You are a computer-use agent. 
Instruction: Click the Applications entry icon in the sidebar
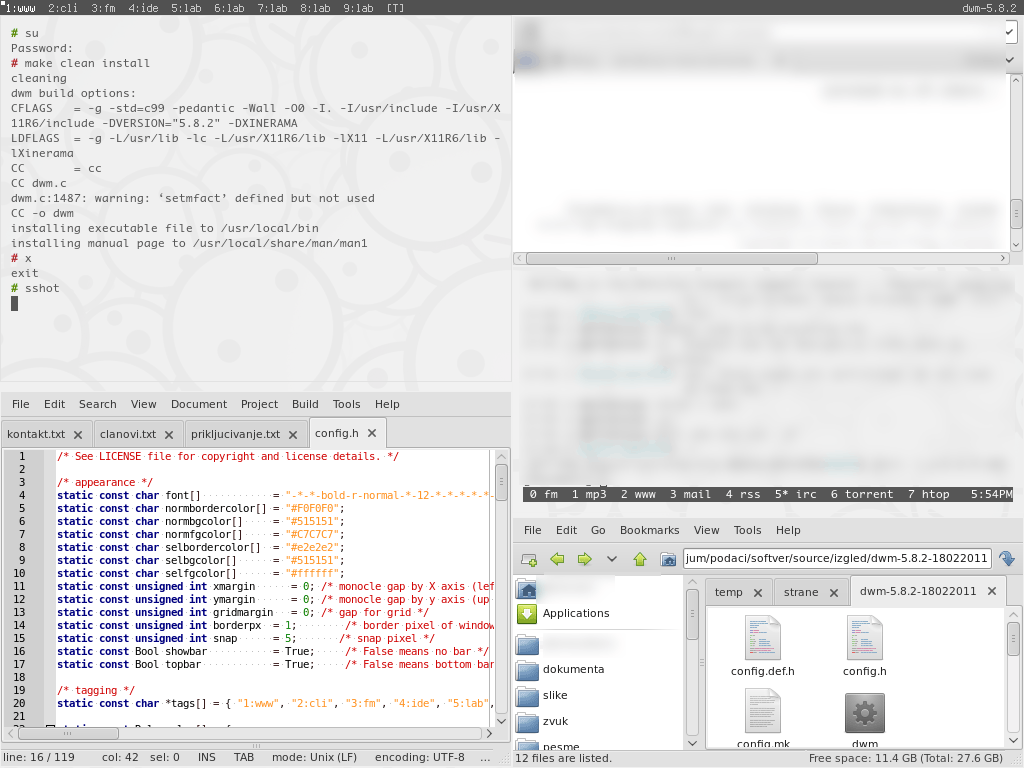tap(525, 613)
